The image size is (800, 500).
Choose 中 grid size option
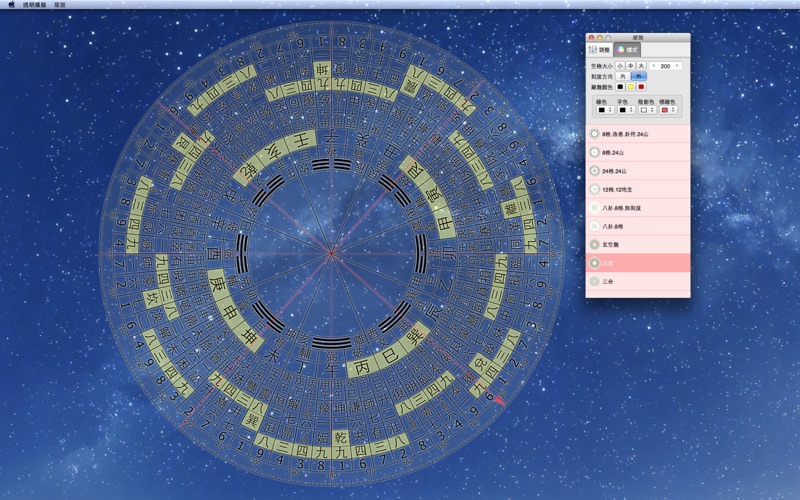[630, 66]
